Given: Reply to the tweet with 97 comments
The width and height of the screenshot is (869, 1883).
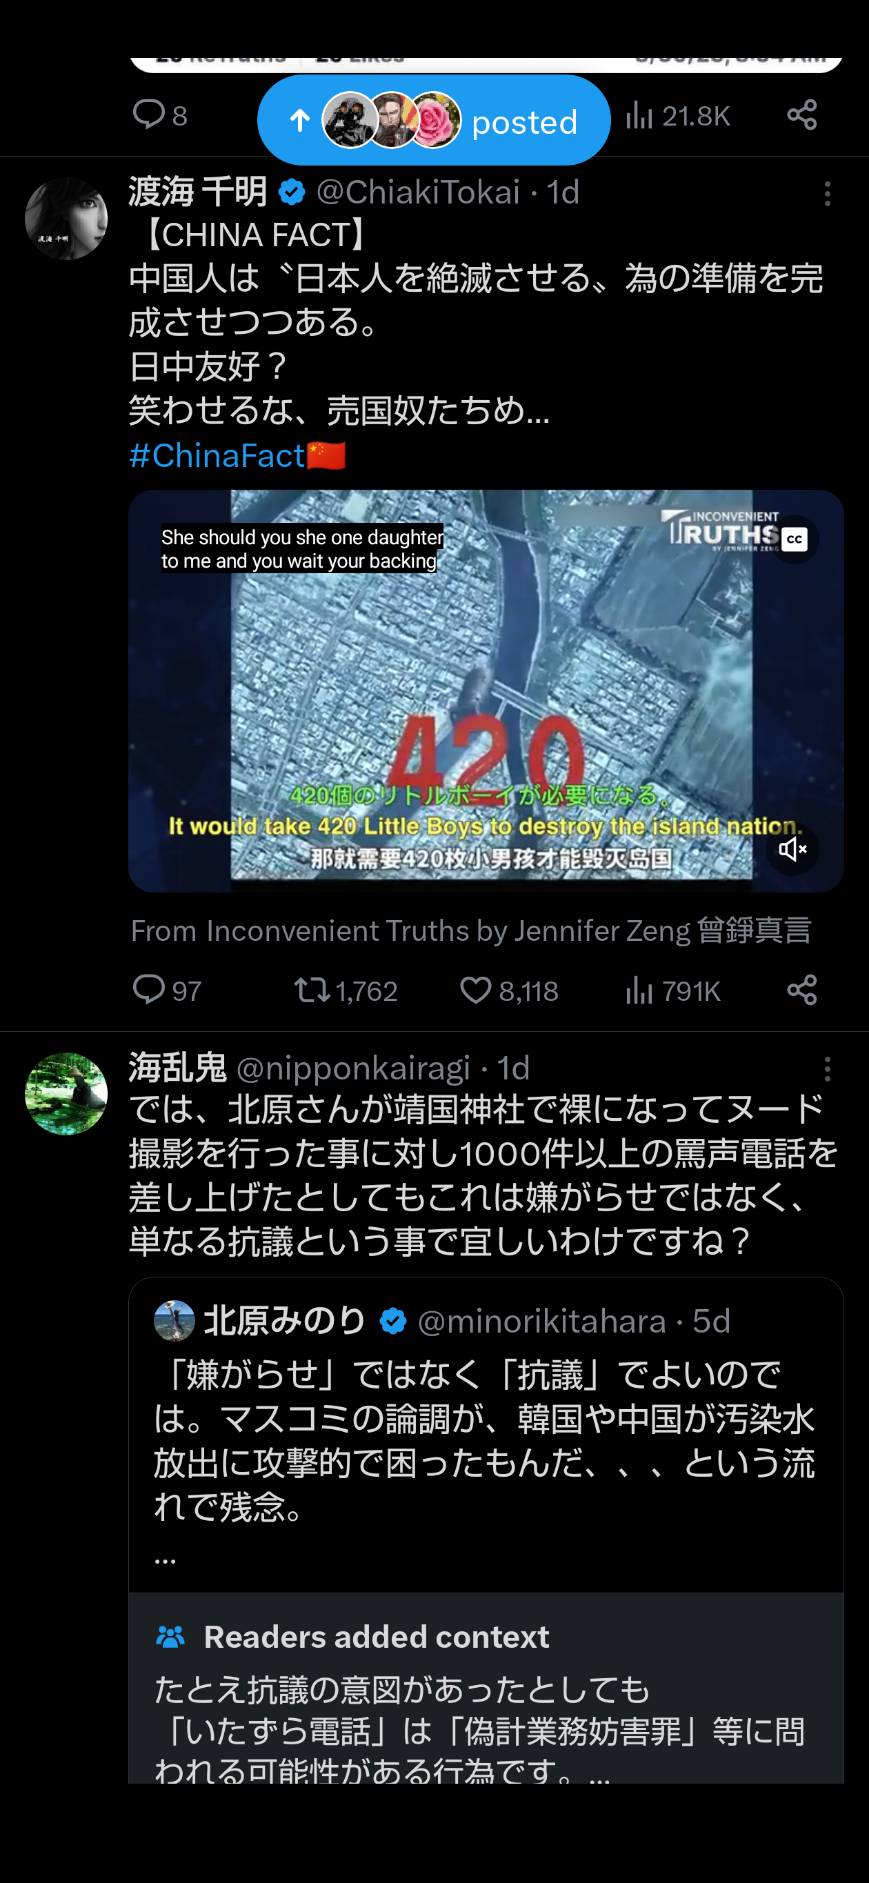Looking at the screenshot, I should point(167,991).
